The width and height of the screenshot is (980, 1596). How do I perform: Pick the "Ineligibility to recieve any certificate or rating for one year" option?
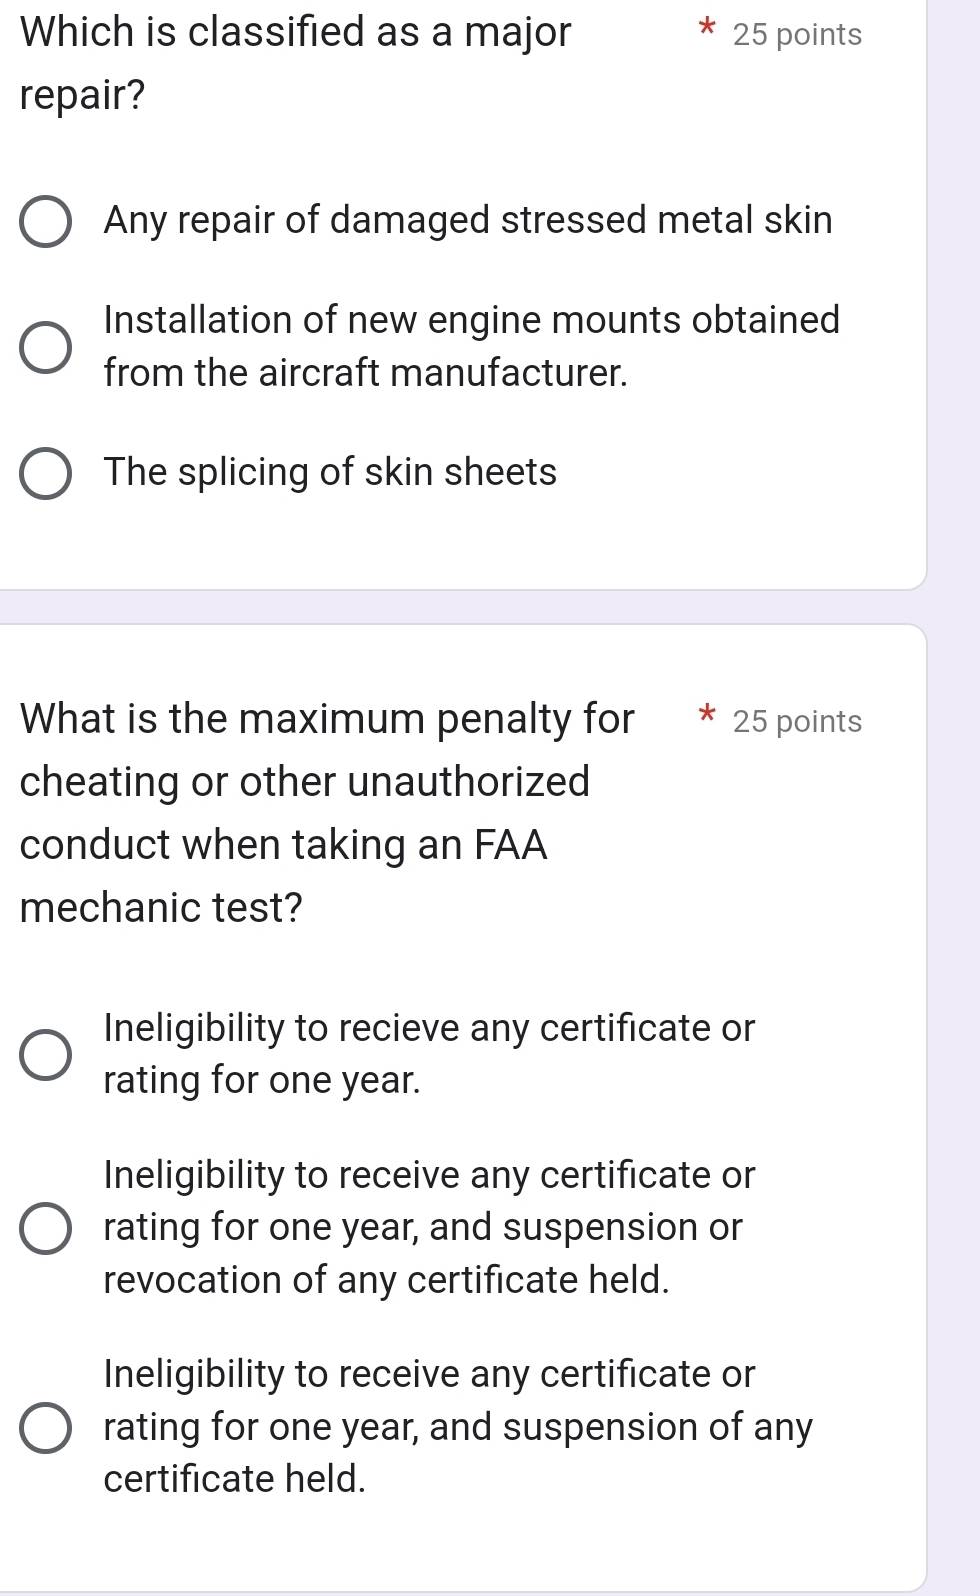click(x=45, y=1053)
